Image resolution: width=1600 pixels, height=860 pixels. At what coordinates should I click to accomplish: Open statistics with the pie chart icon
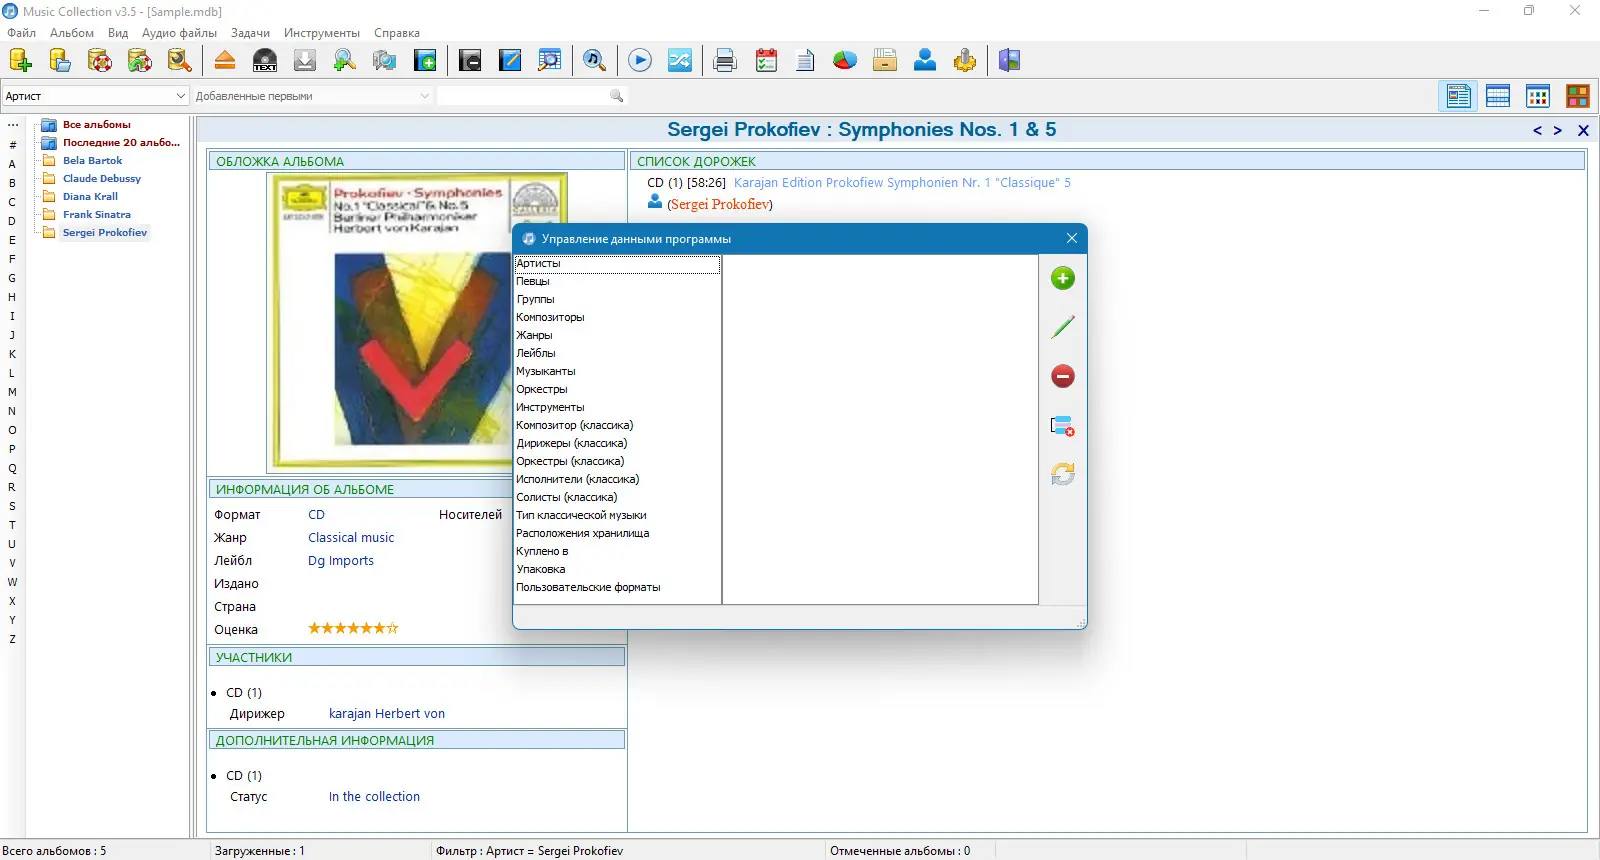[845, 61]
